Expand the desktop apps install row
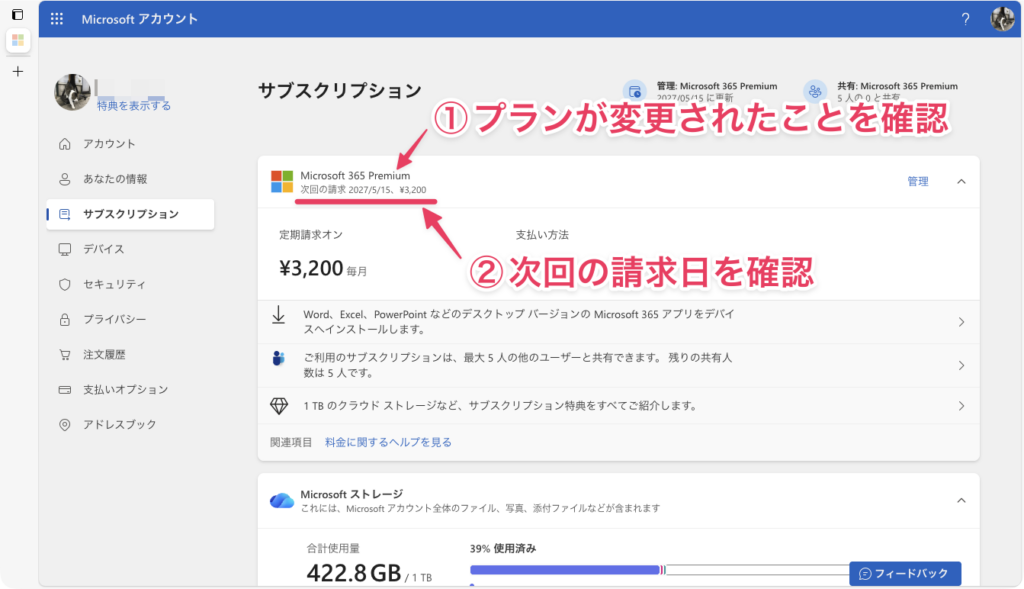This screenshot has width=1024, height=589. click(961, 322)
